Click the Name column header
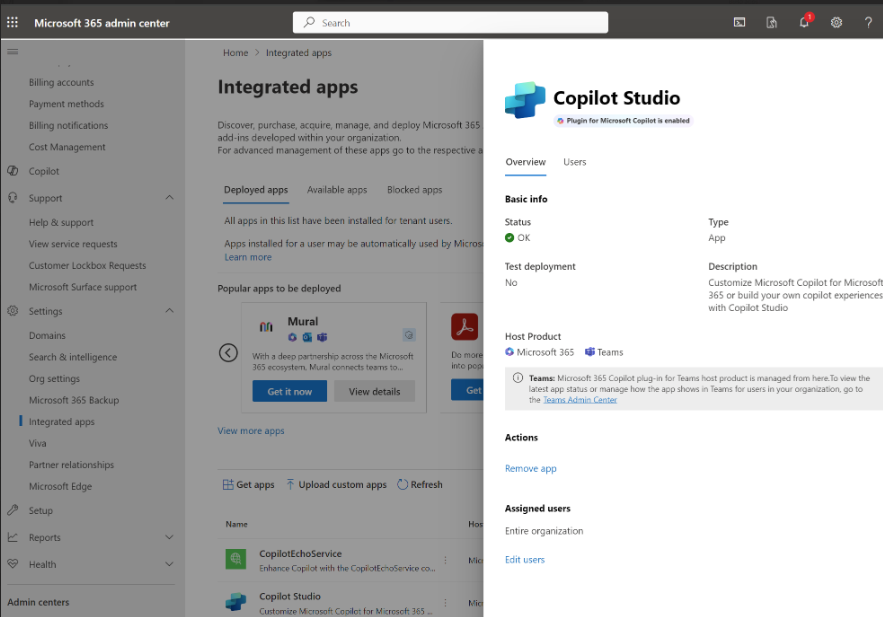Viewport: 883px width, 617px height. [237, 524]
